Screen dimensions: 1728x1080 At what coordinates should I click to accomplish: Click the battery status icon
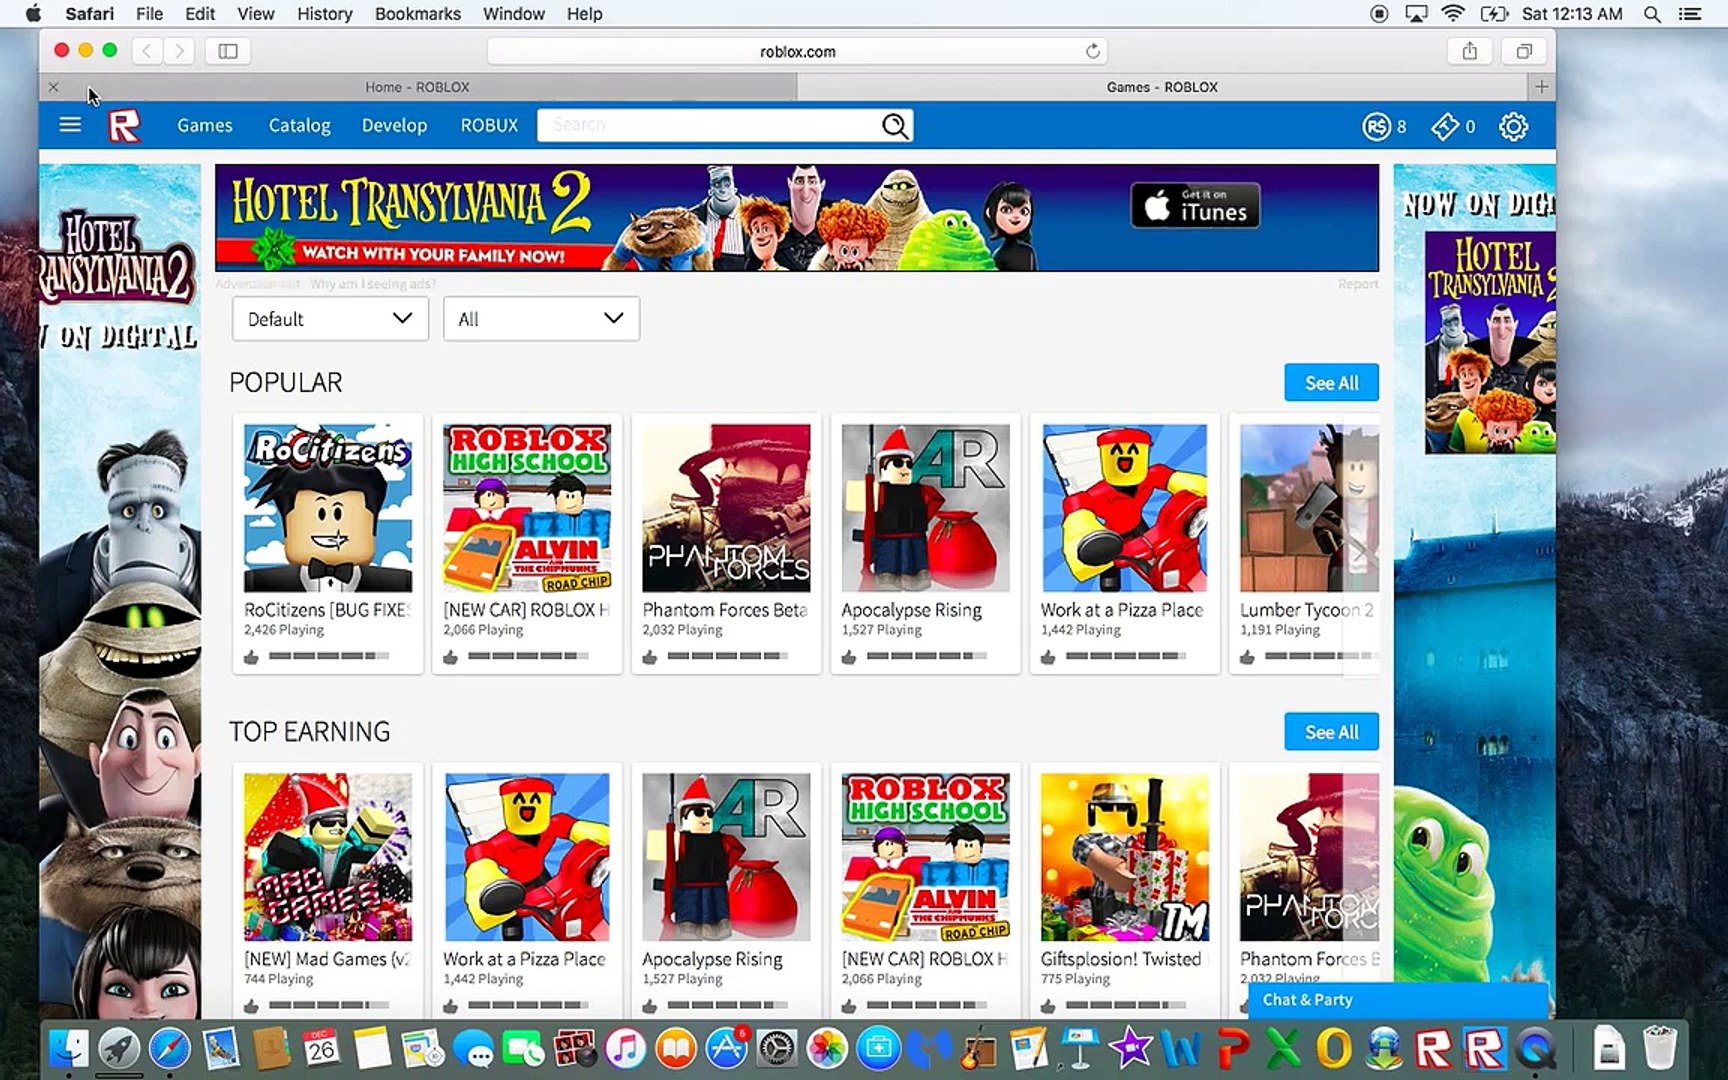pos(1494,14)
